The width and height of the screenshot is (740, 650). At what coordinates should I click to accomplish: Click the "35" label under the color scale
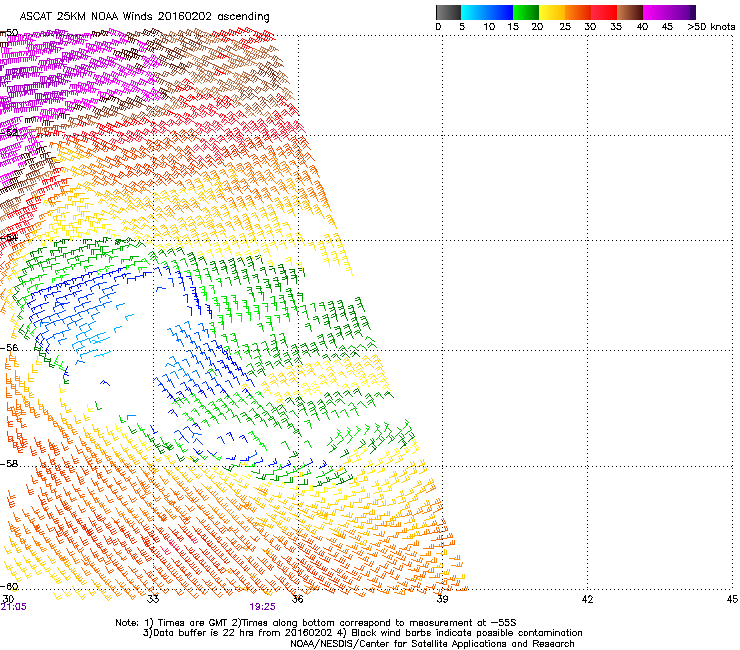(616, 27)
